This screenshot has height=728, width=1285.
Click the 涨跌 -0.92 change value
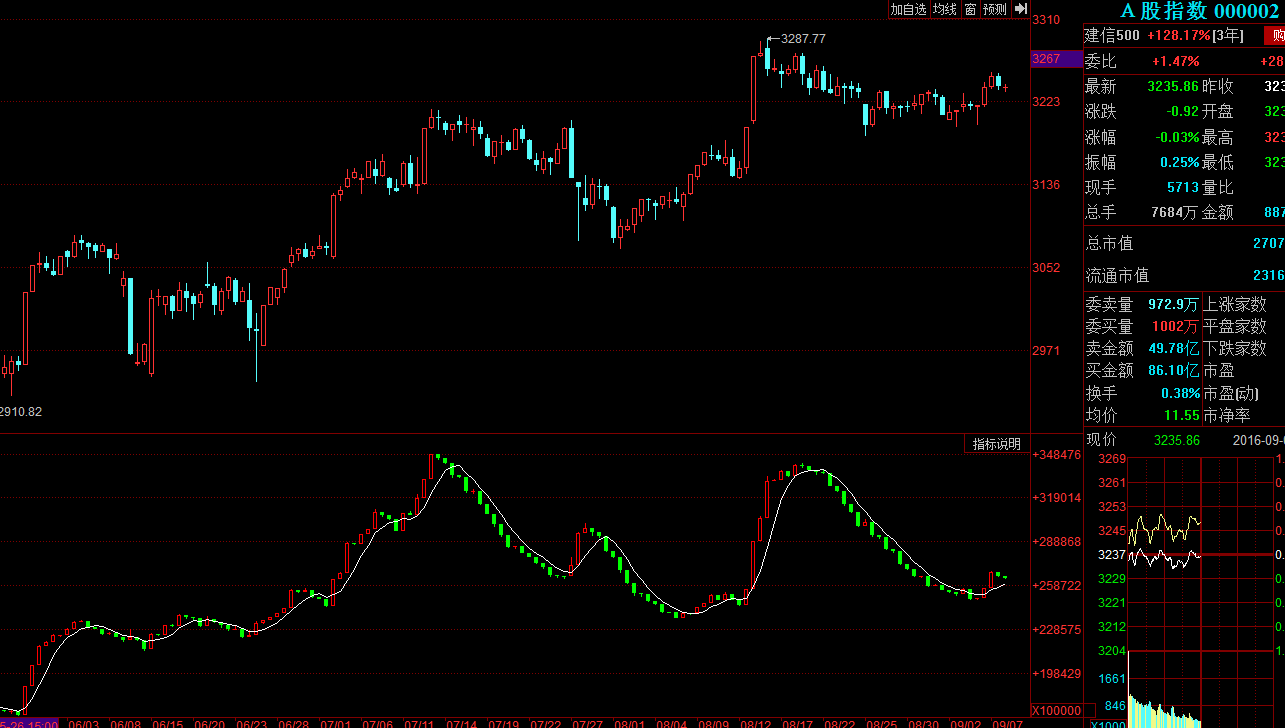pos(1182,112)
